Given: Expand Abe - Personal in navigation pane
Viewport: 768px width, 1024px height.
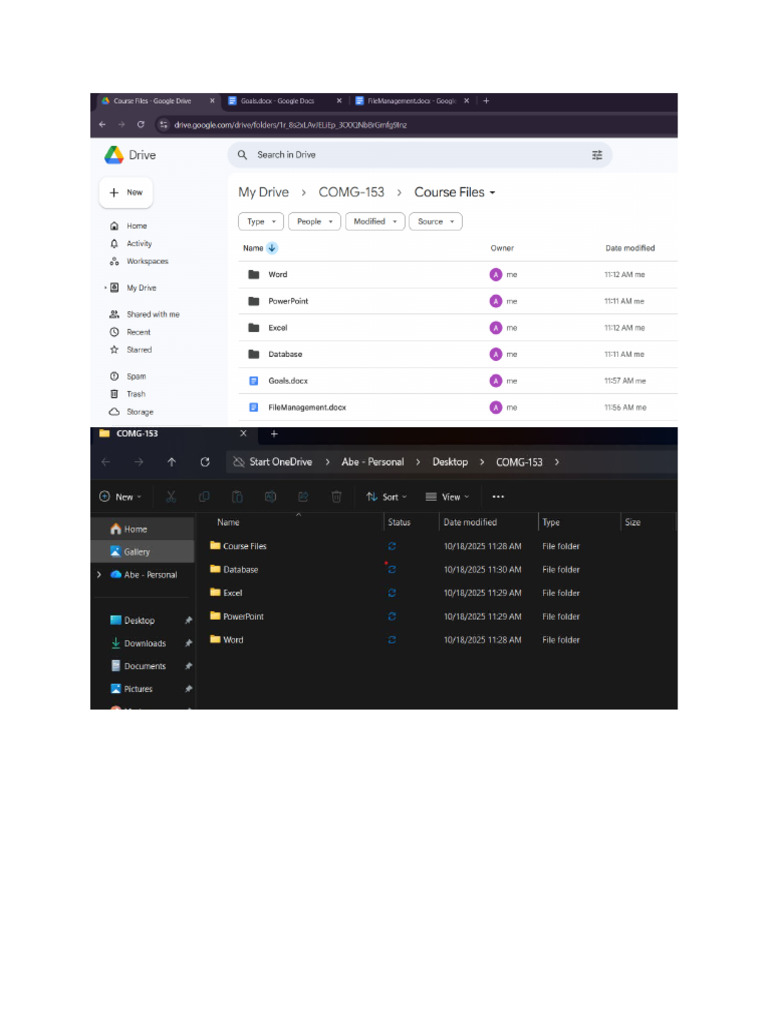Looking at the screenshot, I should coord(99,575).
